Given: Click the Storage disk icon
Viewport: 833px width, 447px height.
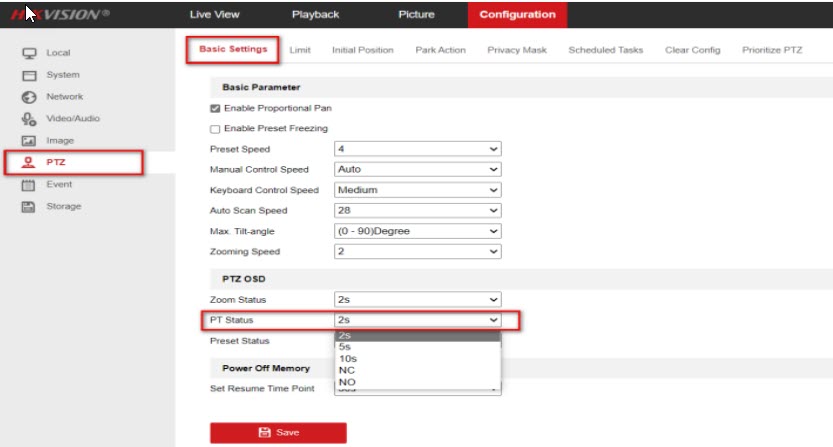Looking at the screenshot, I should tap(29, 207).
